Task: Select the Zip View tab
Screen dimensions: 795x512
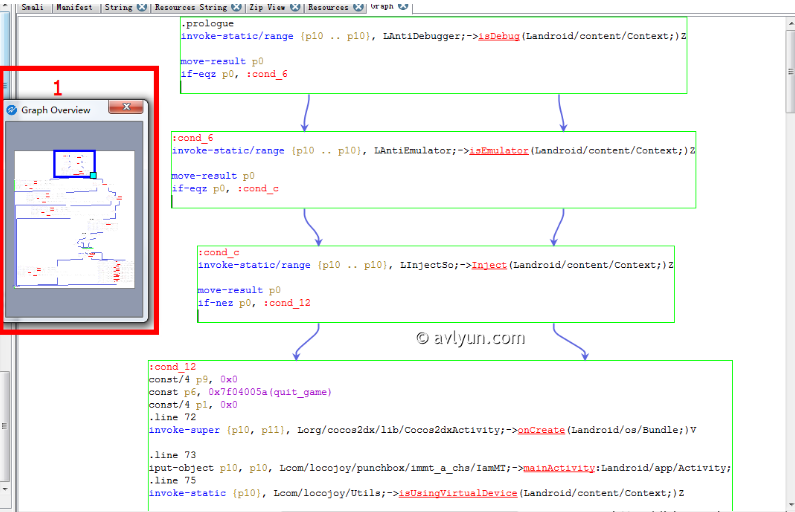Action: tap(266, 7)
